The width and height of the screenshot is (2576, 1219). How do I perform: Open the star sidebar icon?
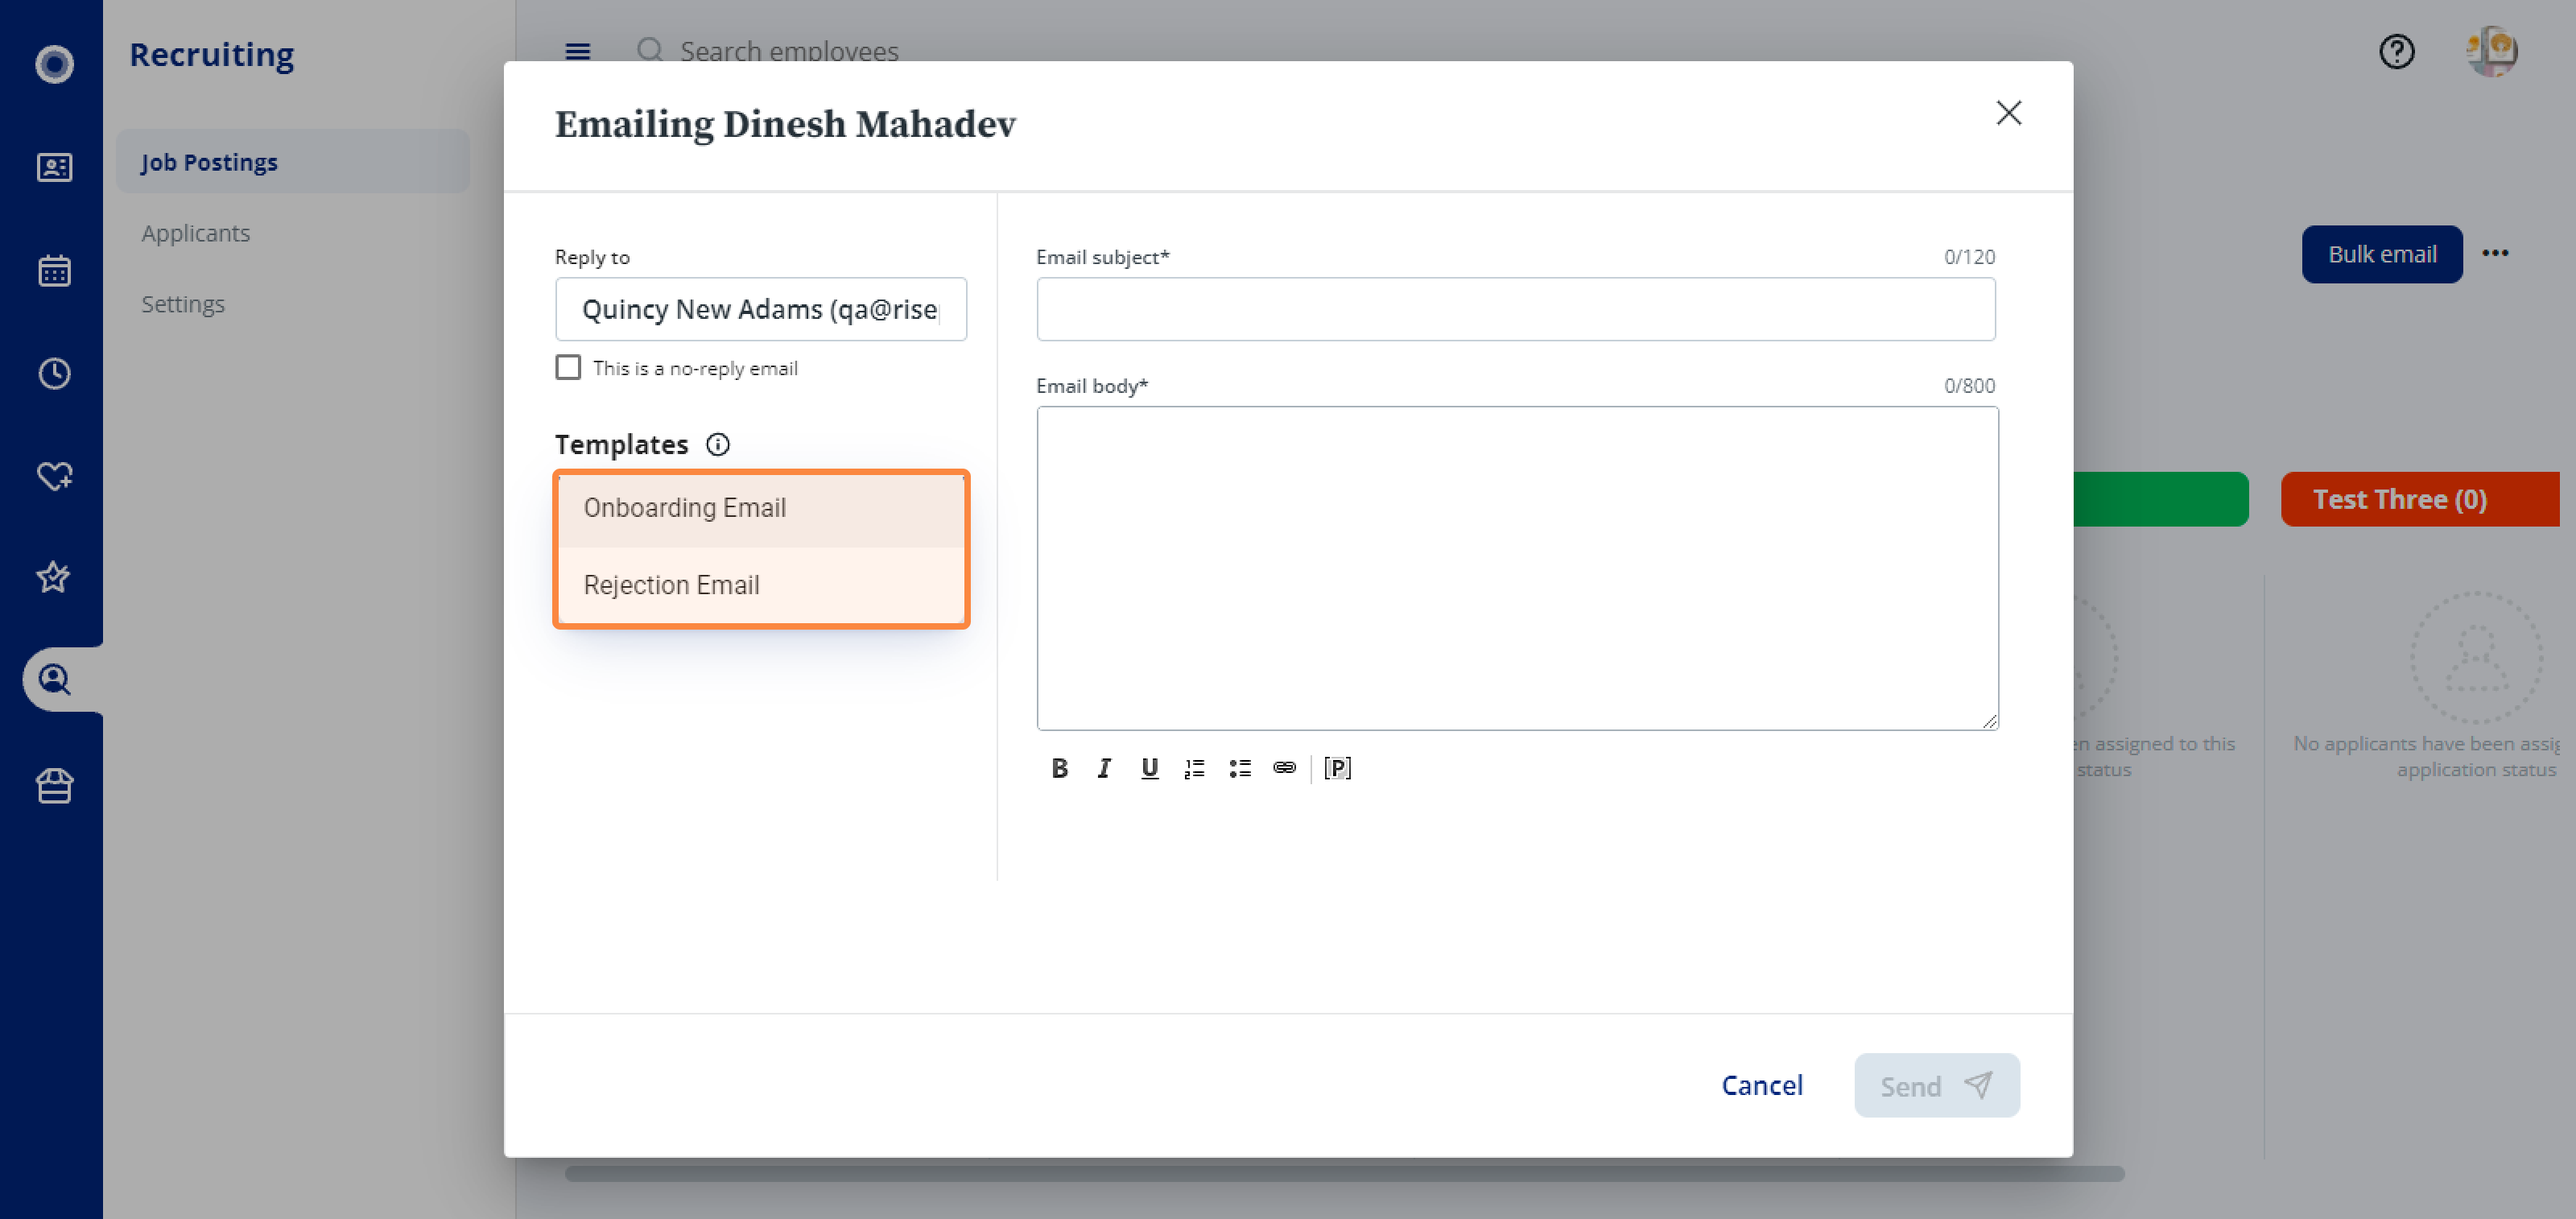pos(54,577)
